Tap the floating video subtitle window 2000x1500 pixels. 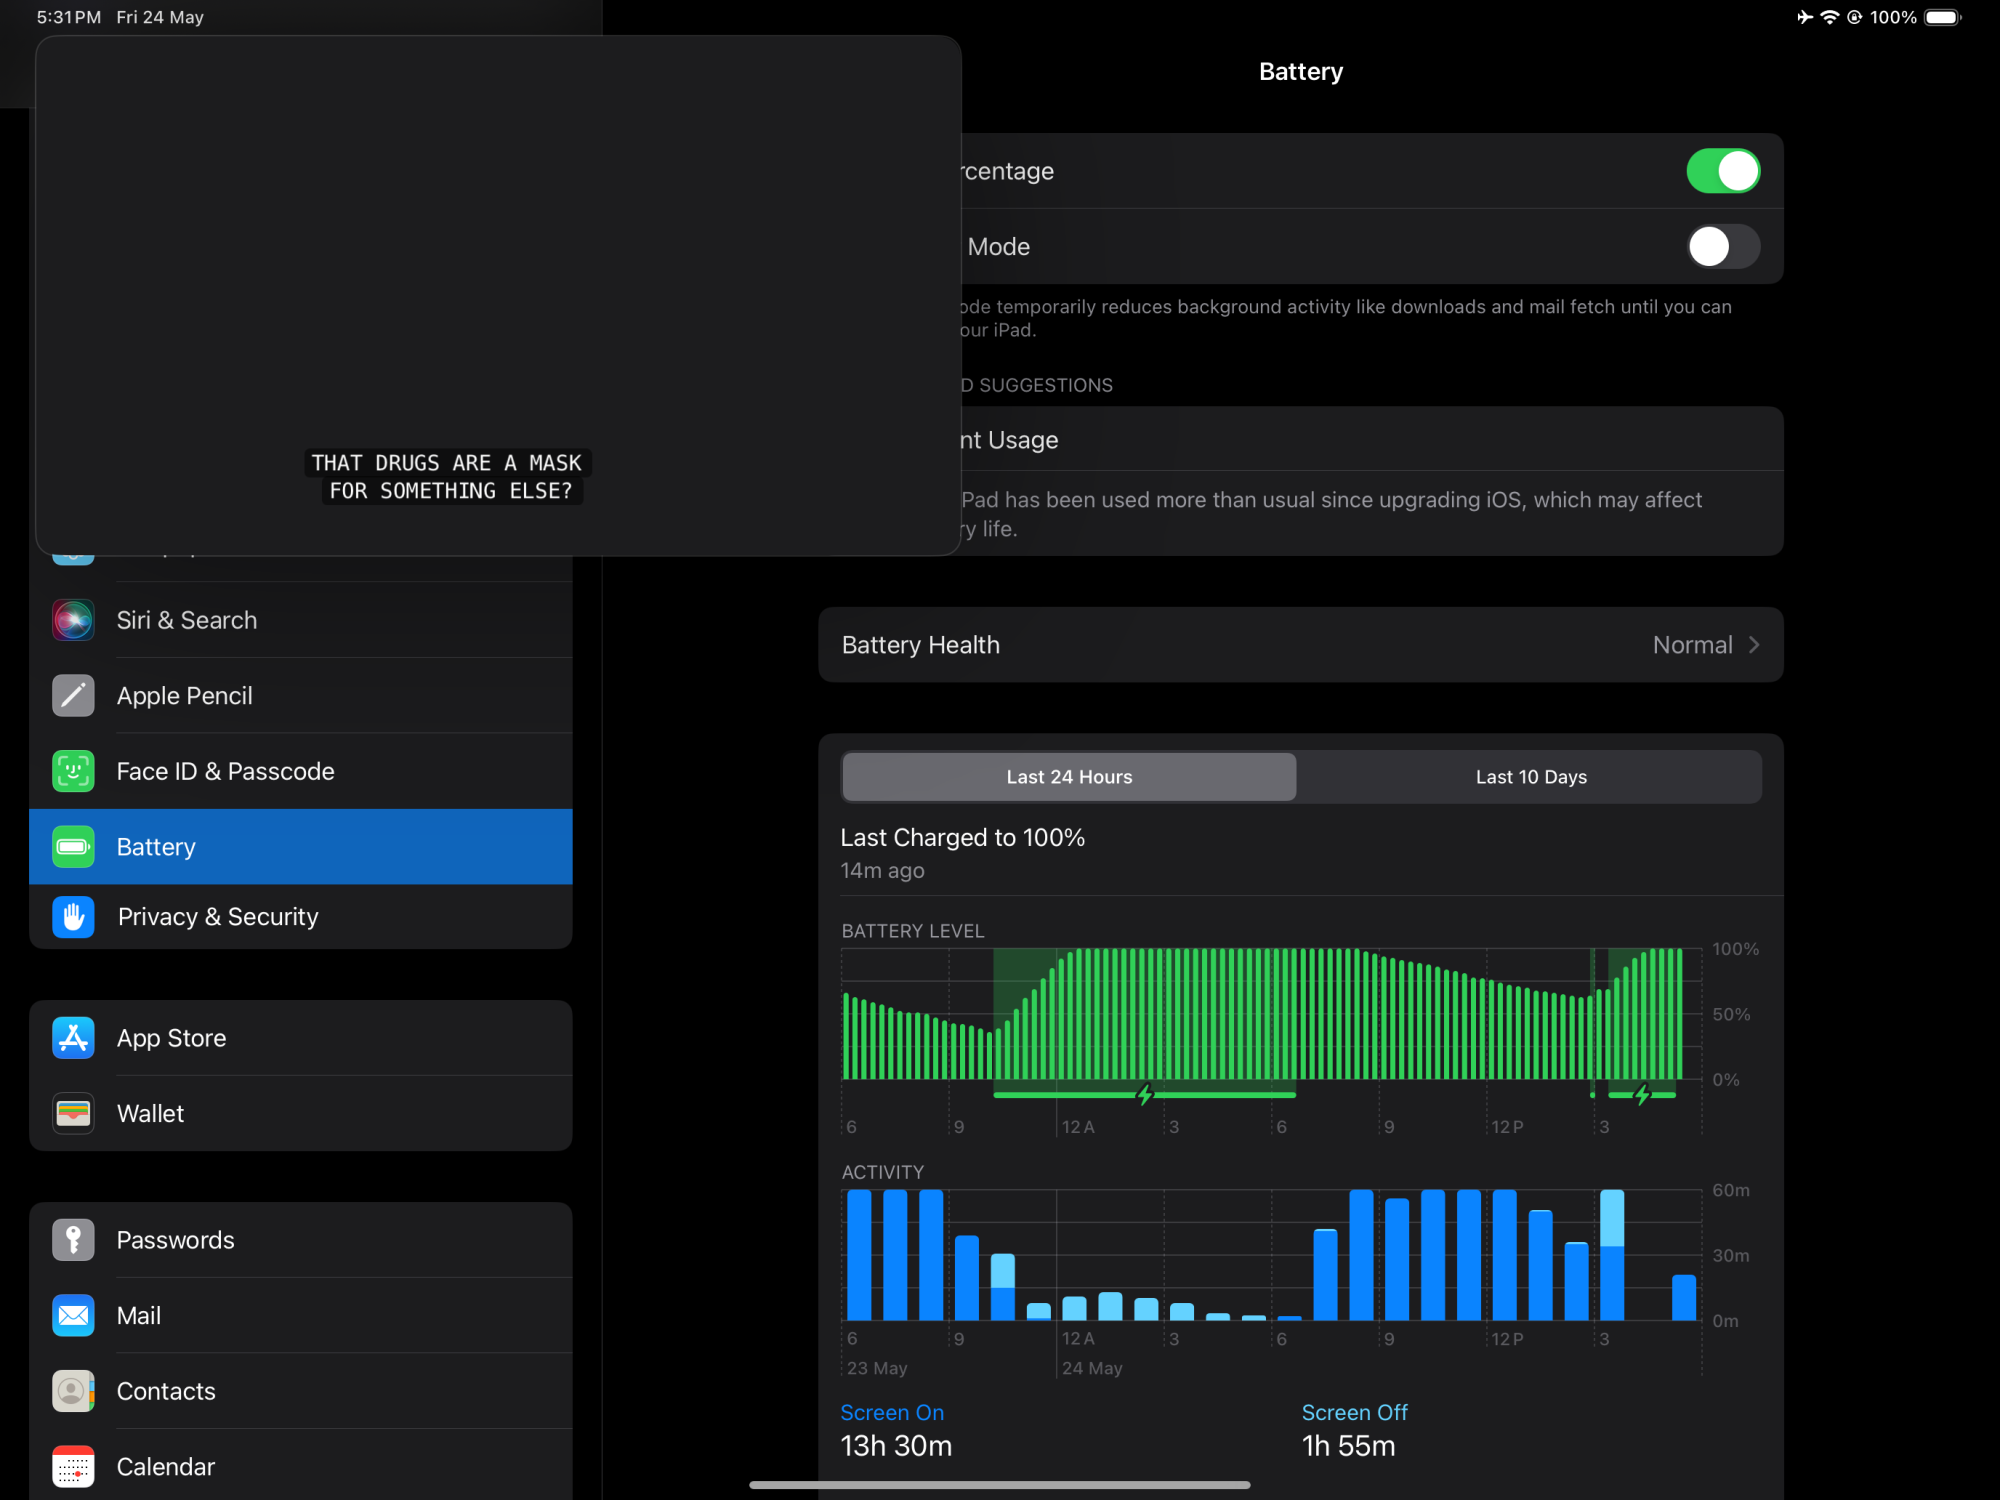[x=498, y=296]
